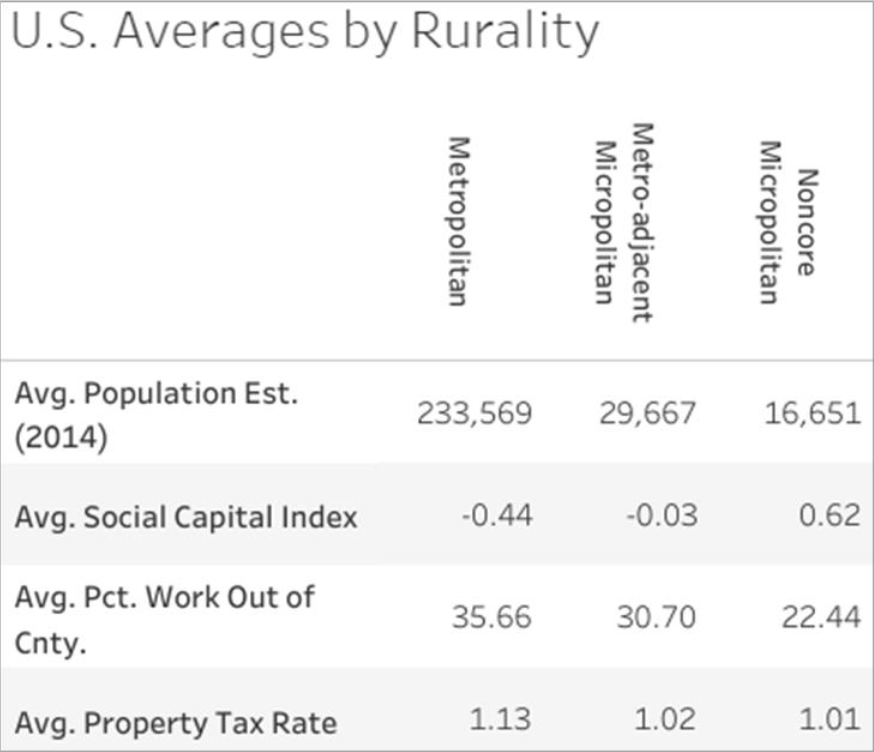Viewport: 874px width, 752px height.
Task: Select the 233,569 population cell
Action: (x=474, y=413)
